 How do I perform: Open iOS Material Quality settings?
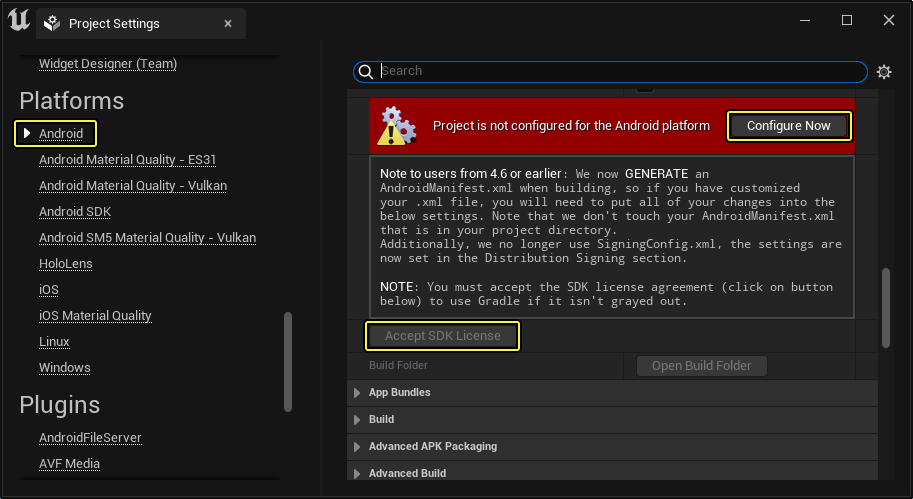pyautogui.click(x=95, y=316)
